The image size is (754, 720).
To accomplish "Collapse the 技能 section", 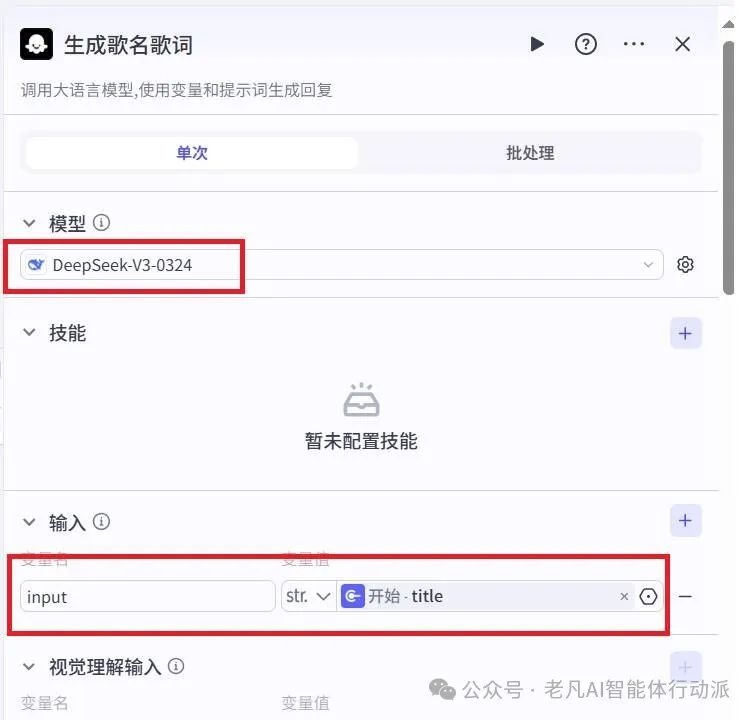I will pos(29,332).
